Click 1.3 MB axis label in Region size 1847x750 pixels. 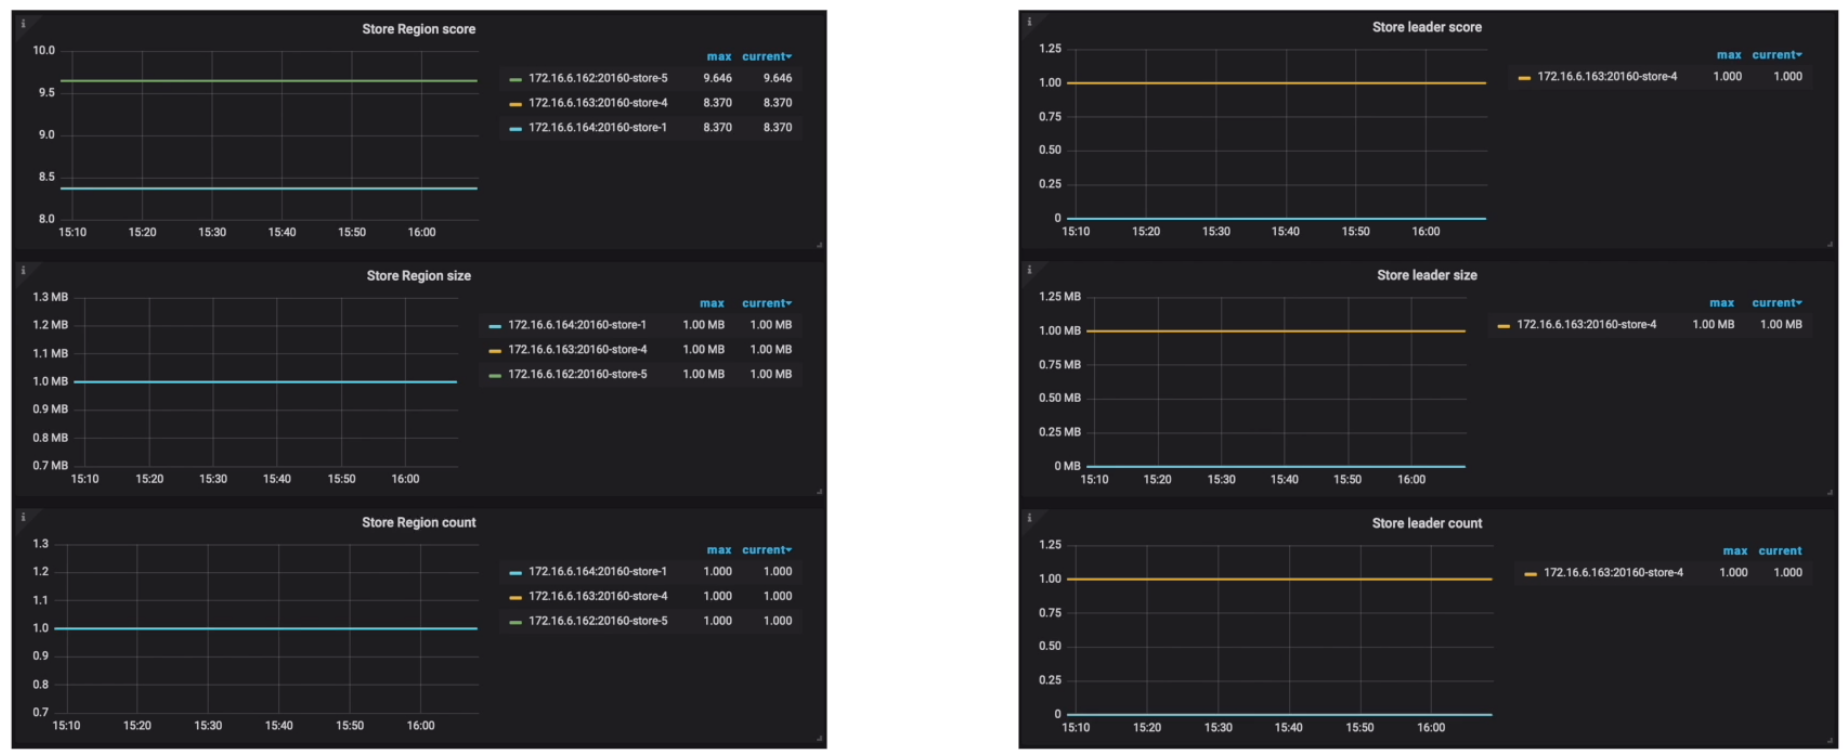pos(50,297)
